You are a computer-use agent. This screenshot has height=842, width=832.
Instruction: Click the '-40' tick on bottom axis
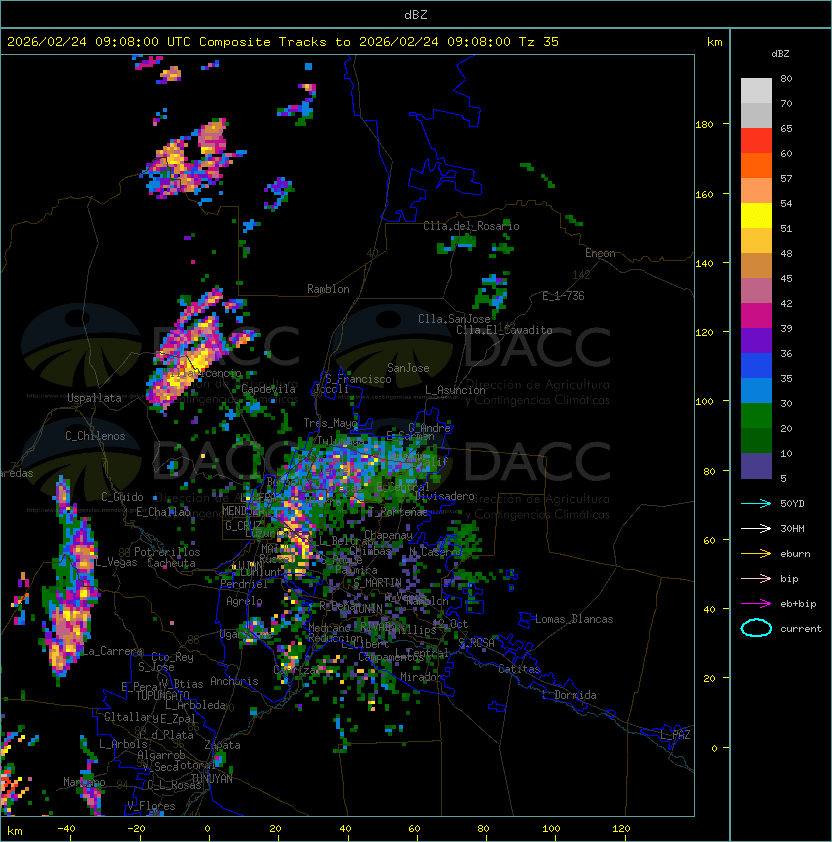tap(67, 829)
